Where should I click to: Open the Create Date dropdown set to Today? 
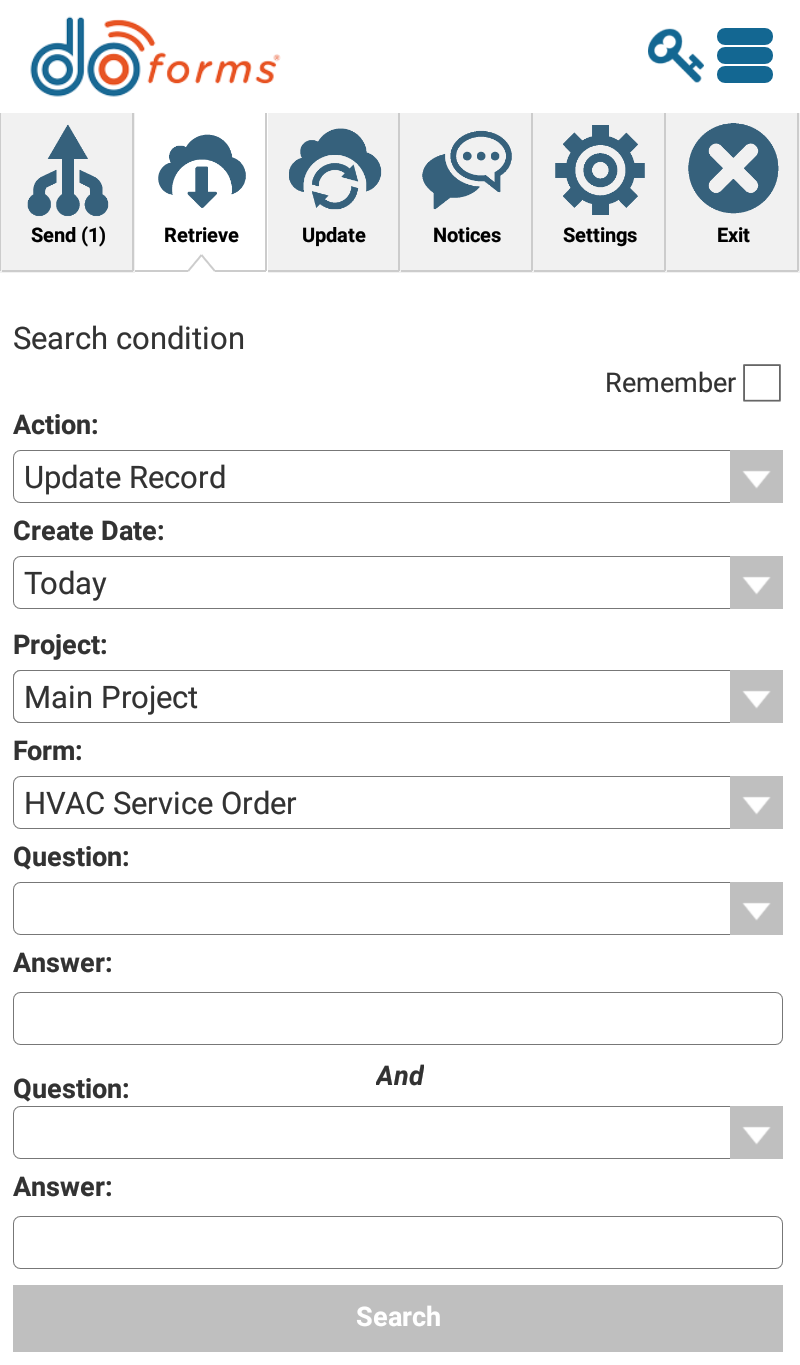point(398,583)
